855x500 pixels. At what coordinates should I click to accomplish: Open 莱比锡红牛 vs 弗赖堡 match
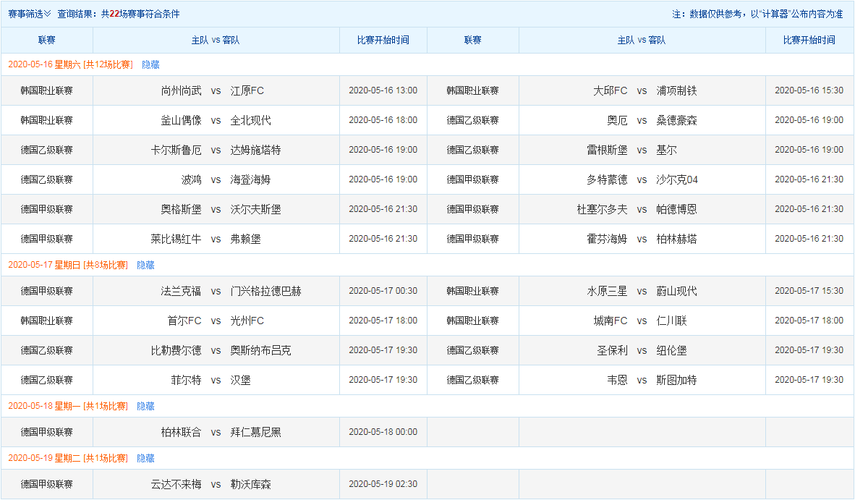[215, 239]
